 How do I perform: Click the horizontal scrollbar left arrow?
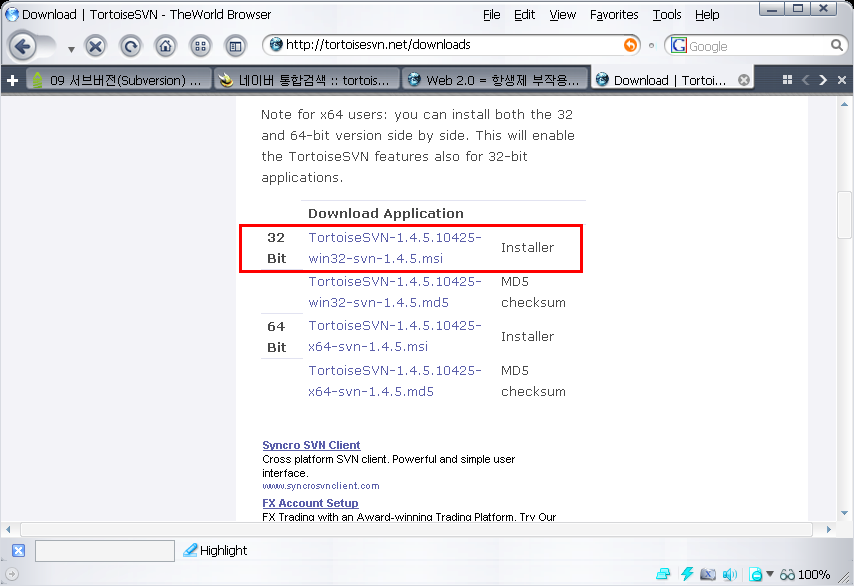click(8, 529)
